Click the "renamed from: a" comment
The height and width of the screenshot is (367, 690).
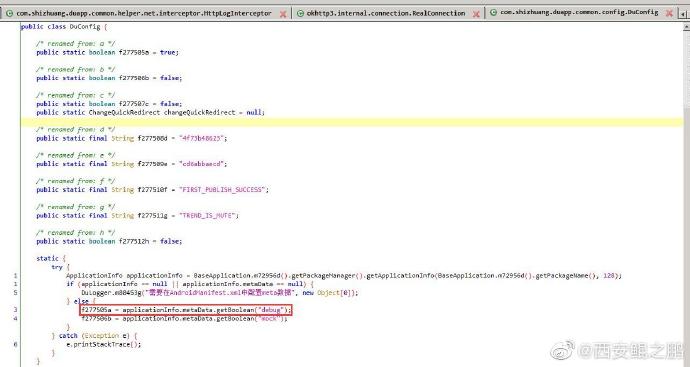click(75, 44)
